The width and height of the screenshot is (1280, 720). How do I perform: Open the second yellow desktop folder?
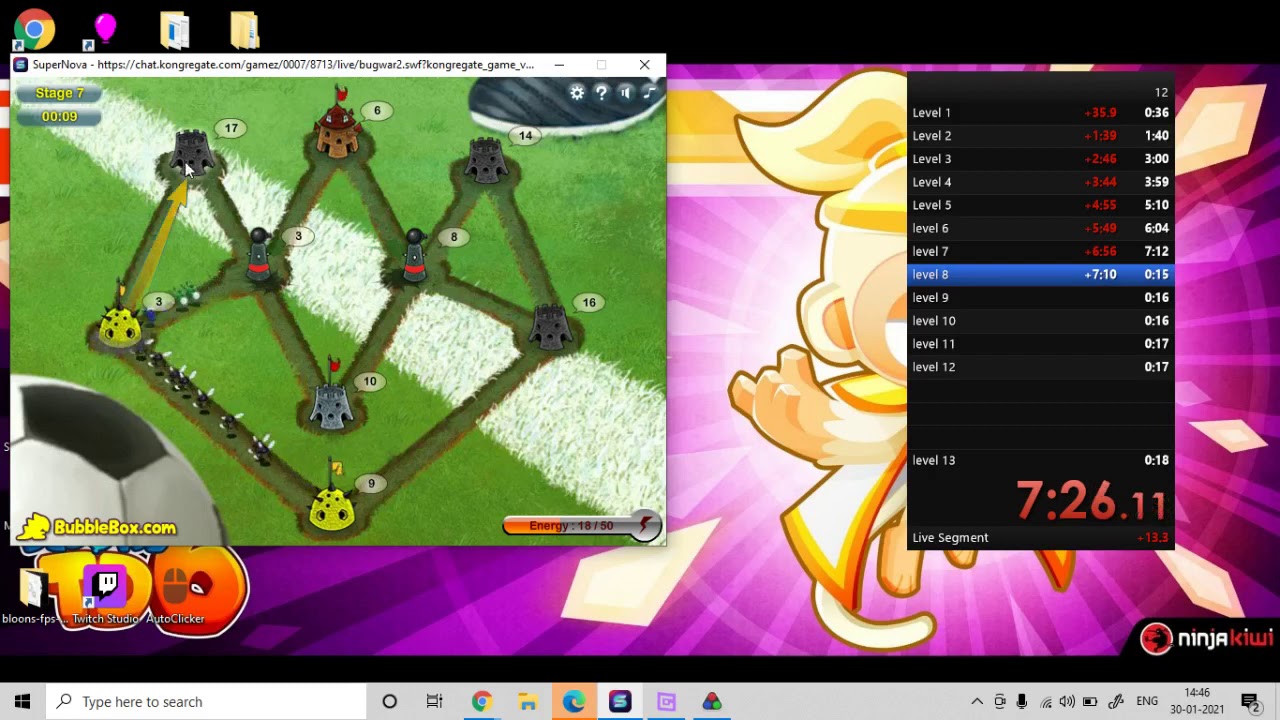245,30
